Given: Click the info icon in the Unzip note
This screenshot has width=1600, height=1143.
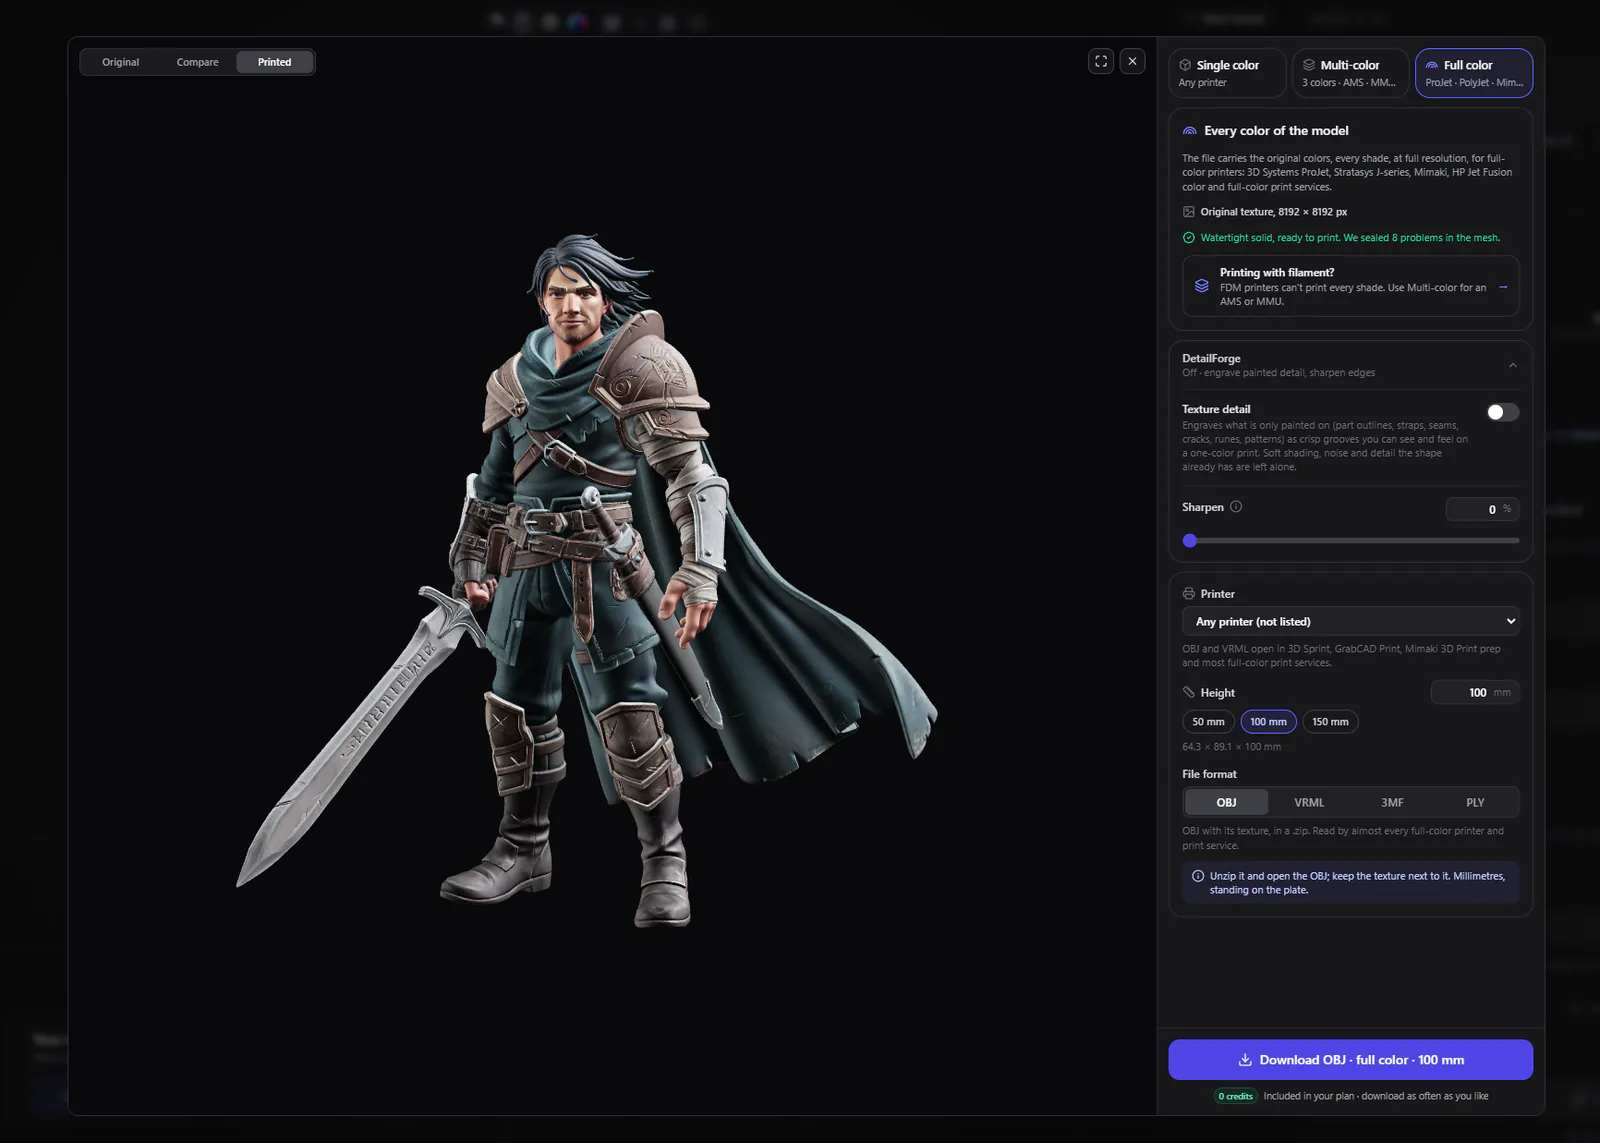Looking at the screenshot, I should [x=1198, y=876].
